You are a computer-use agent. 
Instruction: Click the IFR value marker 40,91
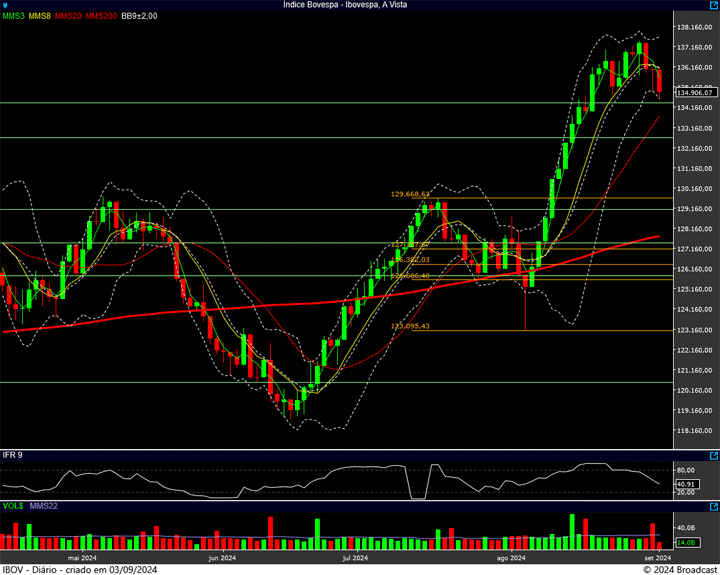[686, 485]
